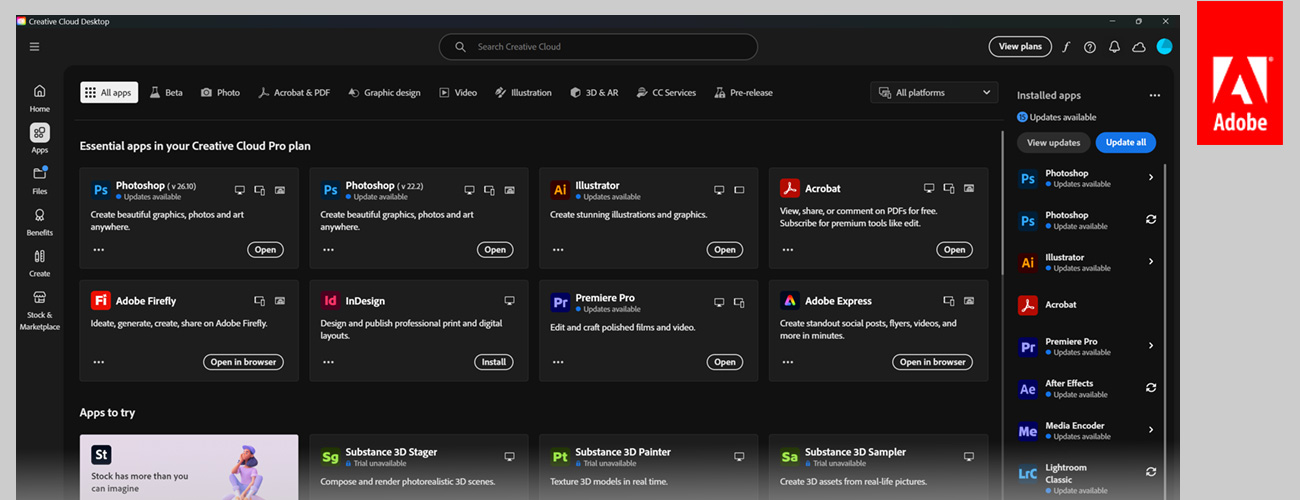Select the Acrobat row in Installed apps

click(1088, 304)
